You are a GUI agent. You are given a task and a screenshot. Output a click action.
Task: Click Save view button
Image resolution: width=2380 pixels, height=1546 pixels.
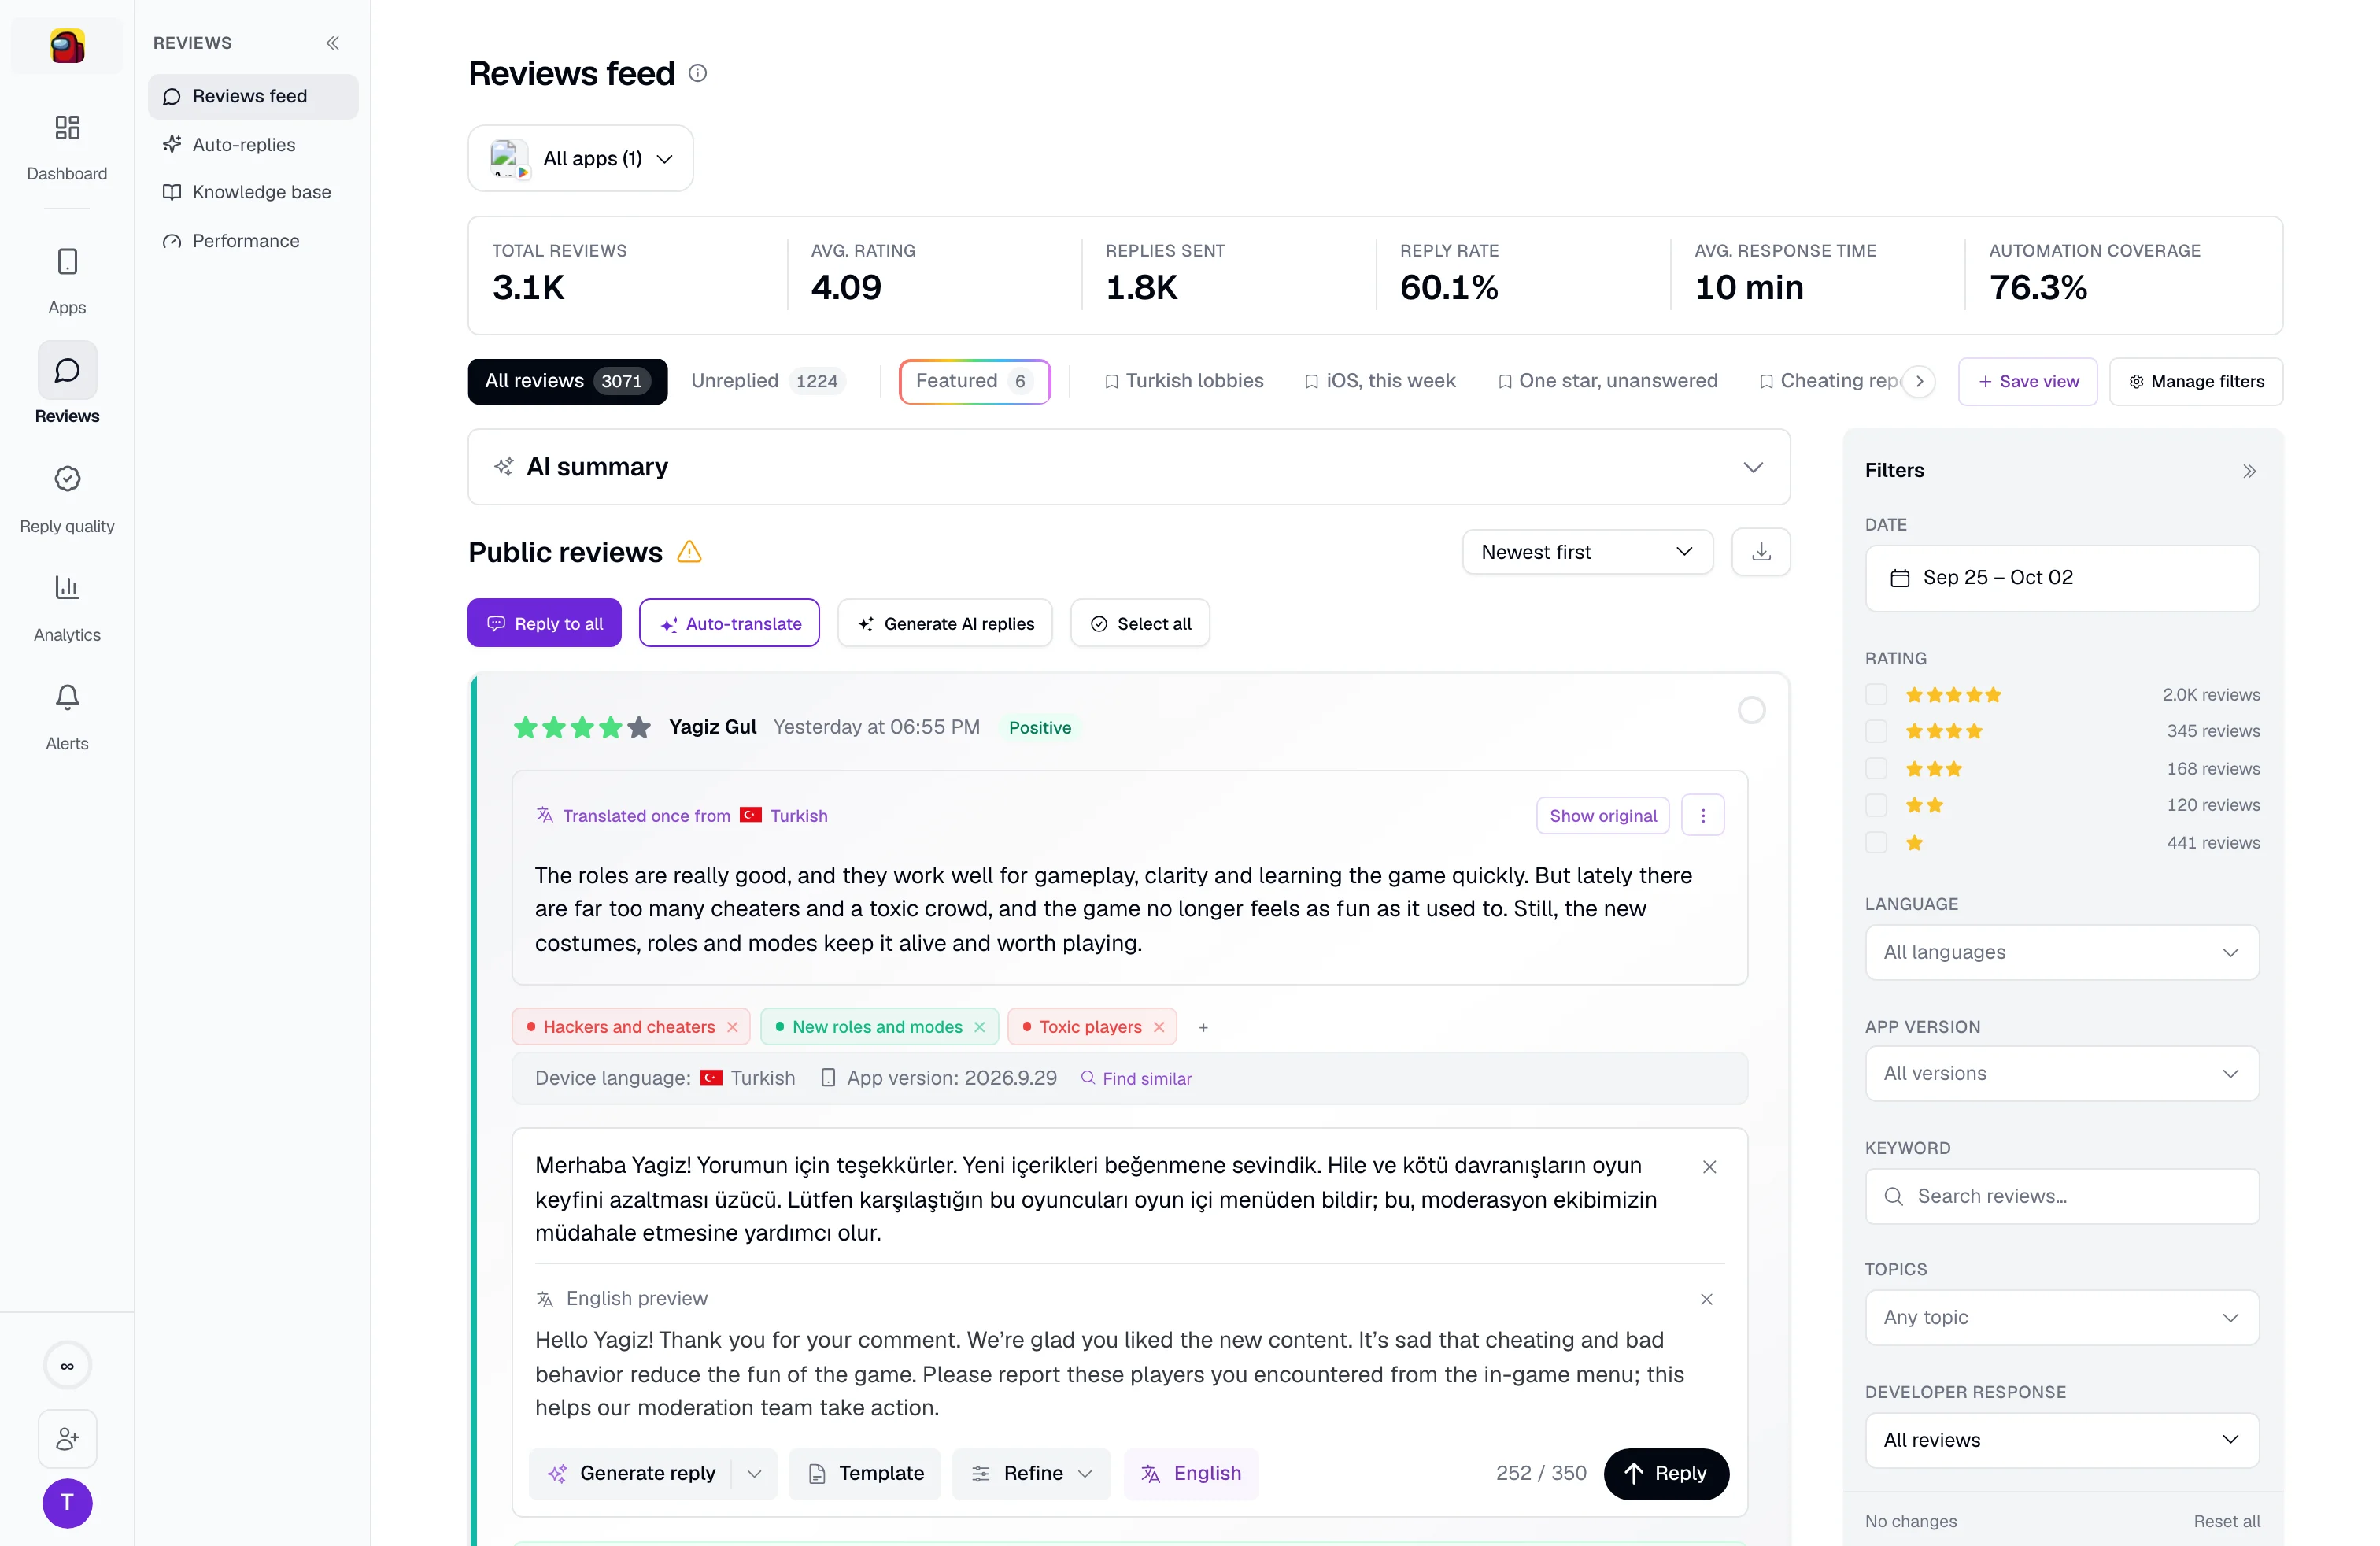pos(2027,382)
